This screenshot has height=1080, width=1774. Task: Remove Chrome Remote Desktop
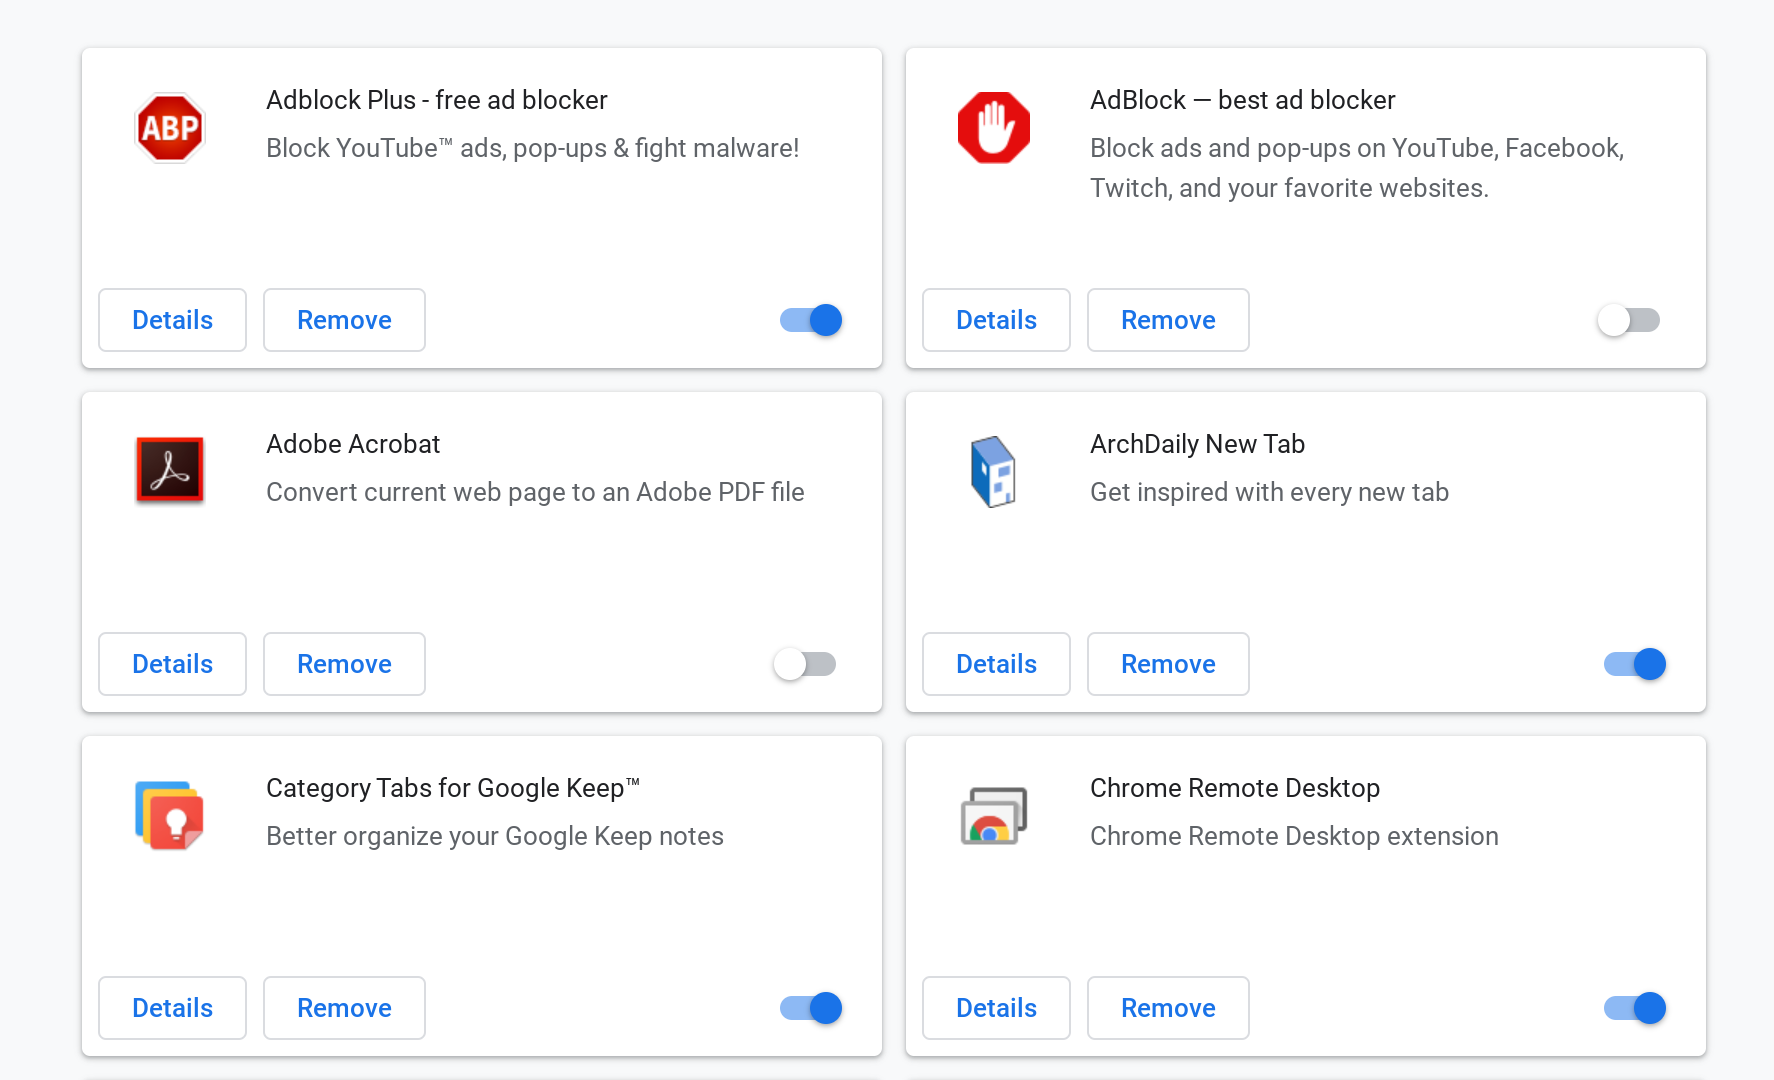coord(1167,1008)
